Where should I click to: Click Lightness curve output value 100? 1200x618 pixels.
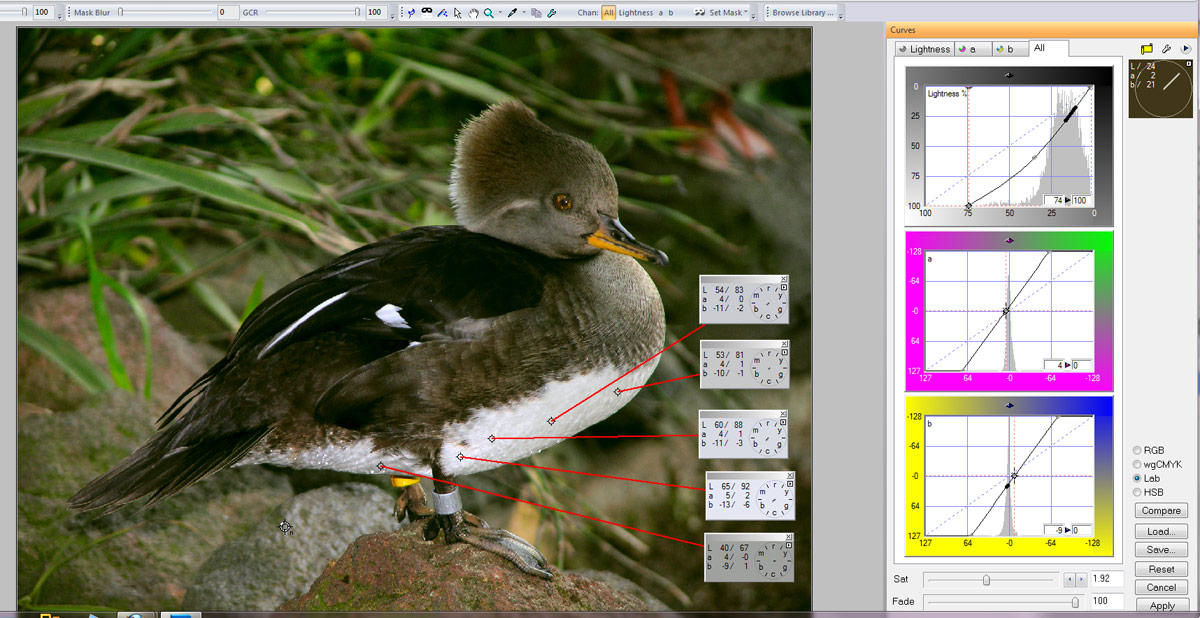click(1079, 200)
